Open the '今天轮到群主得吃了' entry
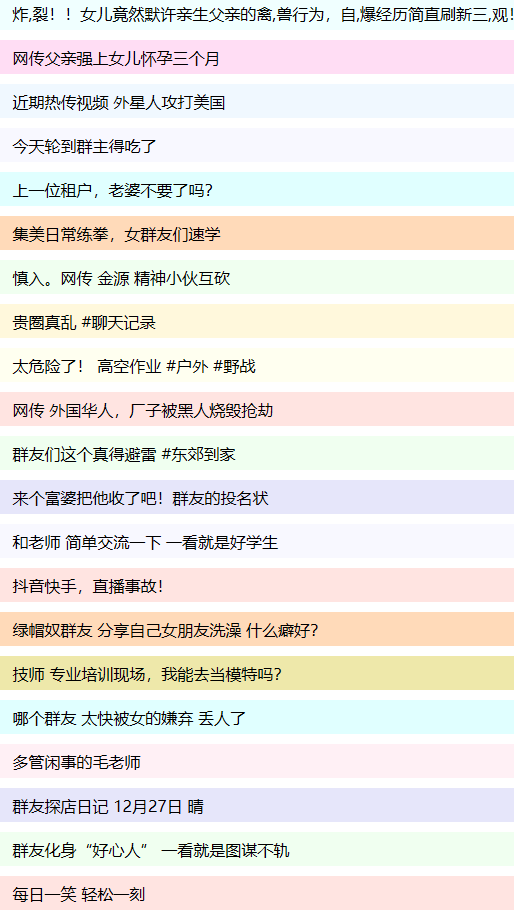Viewport: 514px width, 914px height. point(257,146)
